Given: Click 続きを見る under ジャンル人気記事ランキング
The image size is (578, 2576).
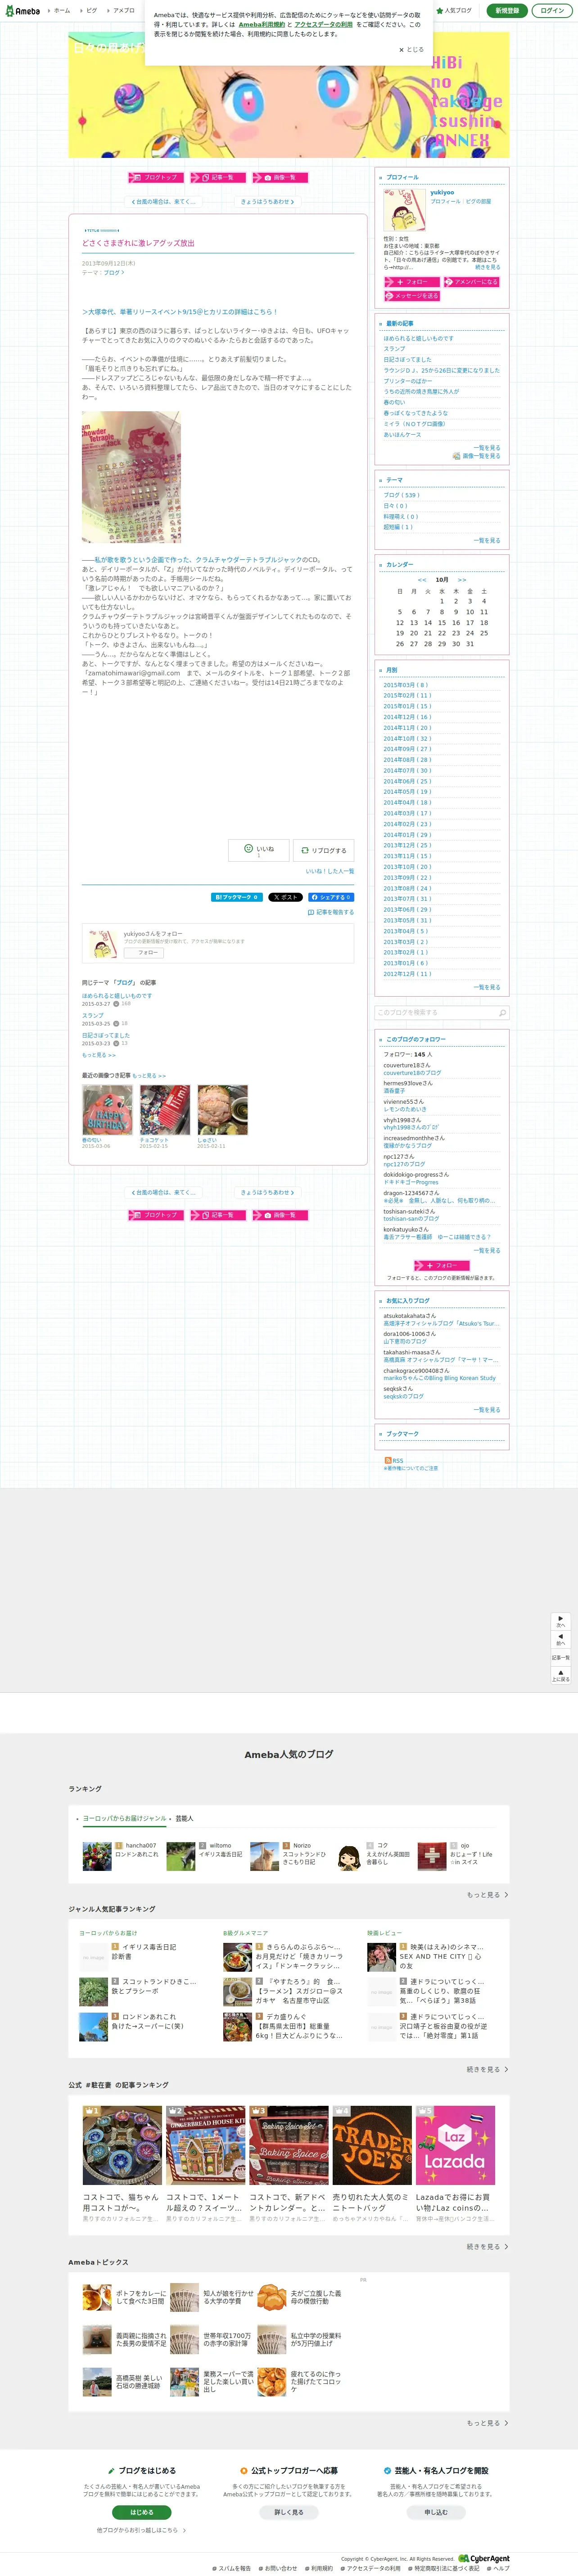Looking at the screenshot, I should pyautogui.click(x=487, y=2070).
